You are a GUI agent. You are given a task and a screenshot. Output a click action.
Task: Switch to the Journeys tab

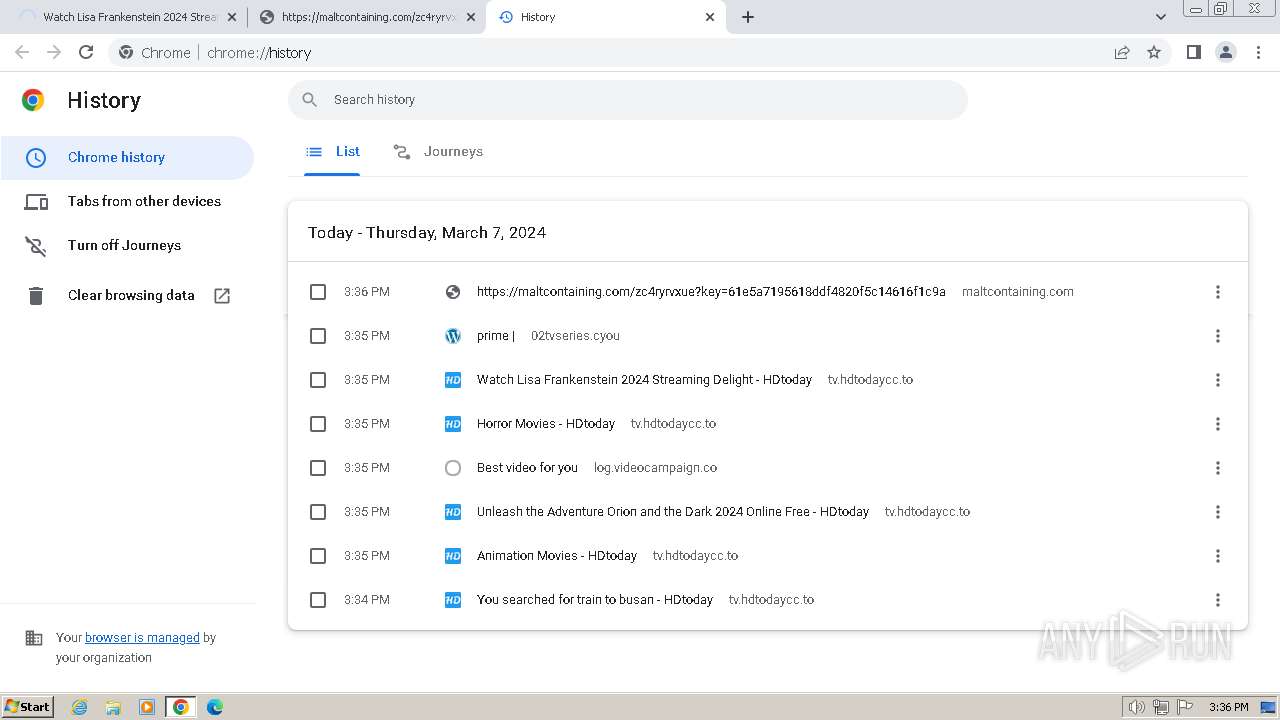click(438, 152)
